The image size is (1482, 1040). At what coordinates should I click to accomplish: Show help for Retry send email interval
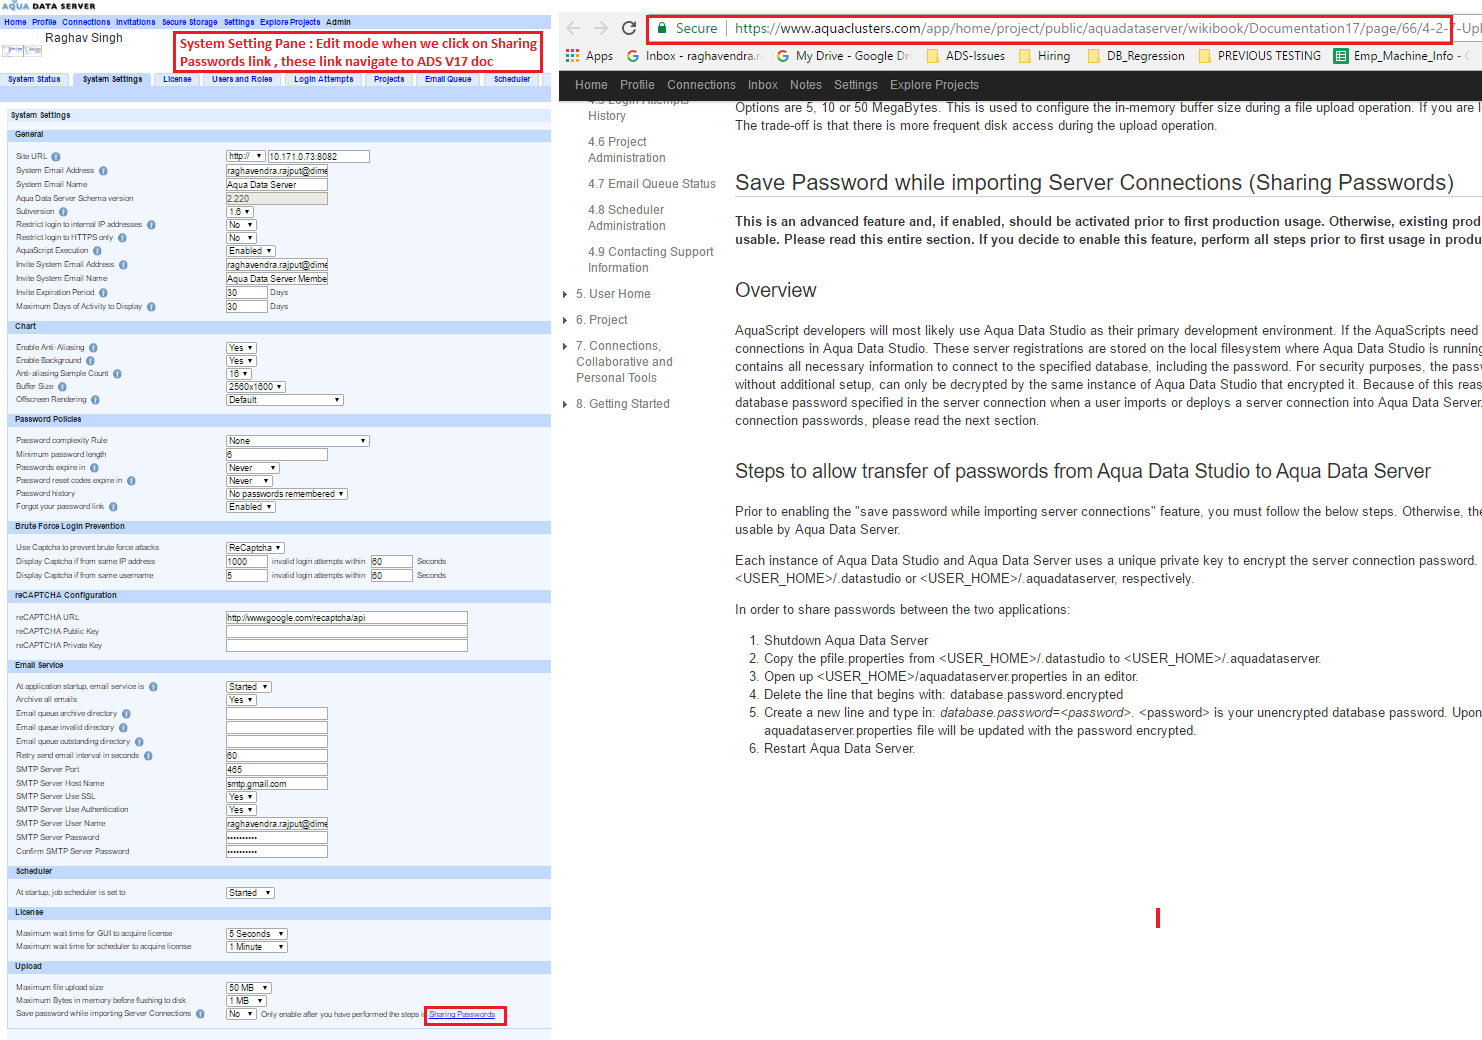click(148, 756)
